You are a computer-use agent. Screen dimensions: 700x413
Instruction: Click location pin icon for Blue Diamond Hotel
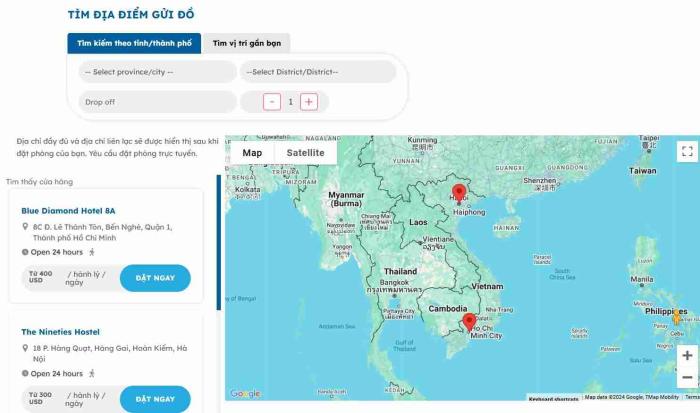(24, 227)
